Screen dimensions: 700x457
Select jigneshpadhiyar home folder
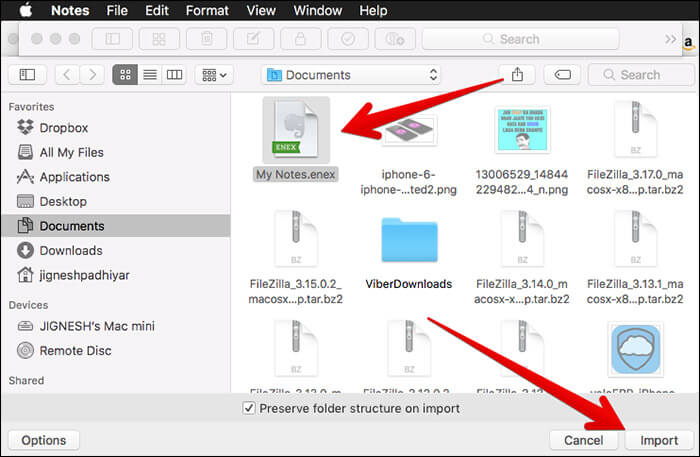tap(116, 275)
